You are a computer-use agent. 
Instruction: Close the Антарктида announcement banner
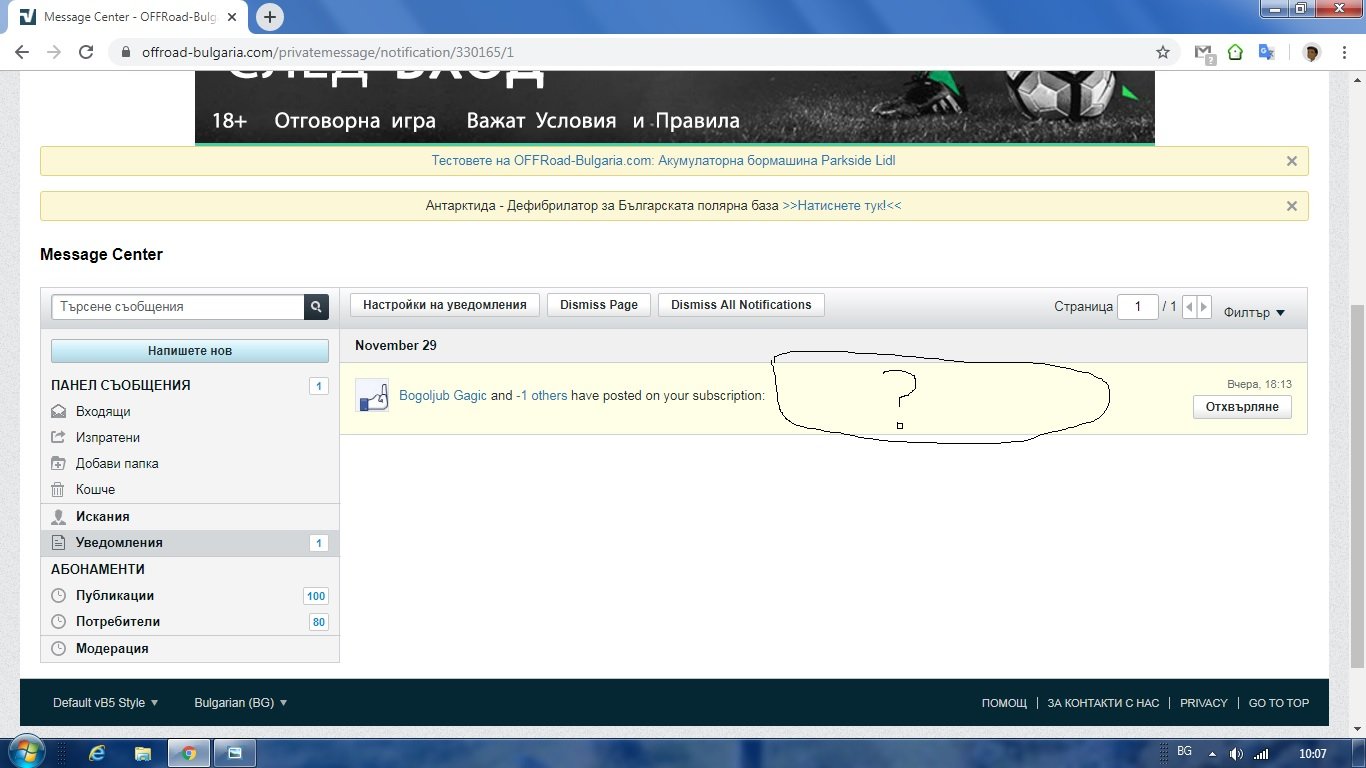(1291, 206)
